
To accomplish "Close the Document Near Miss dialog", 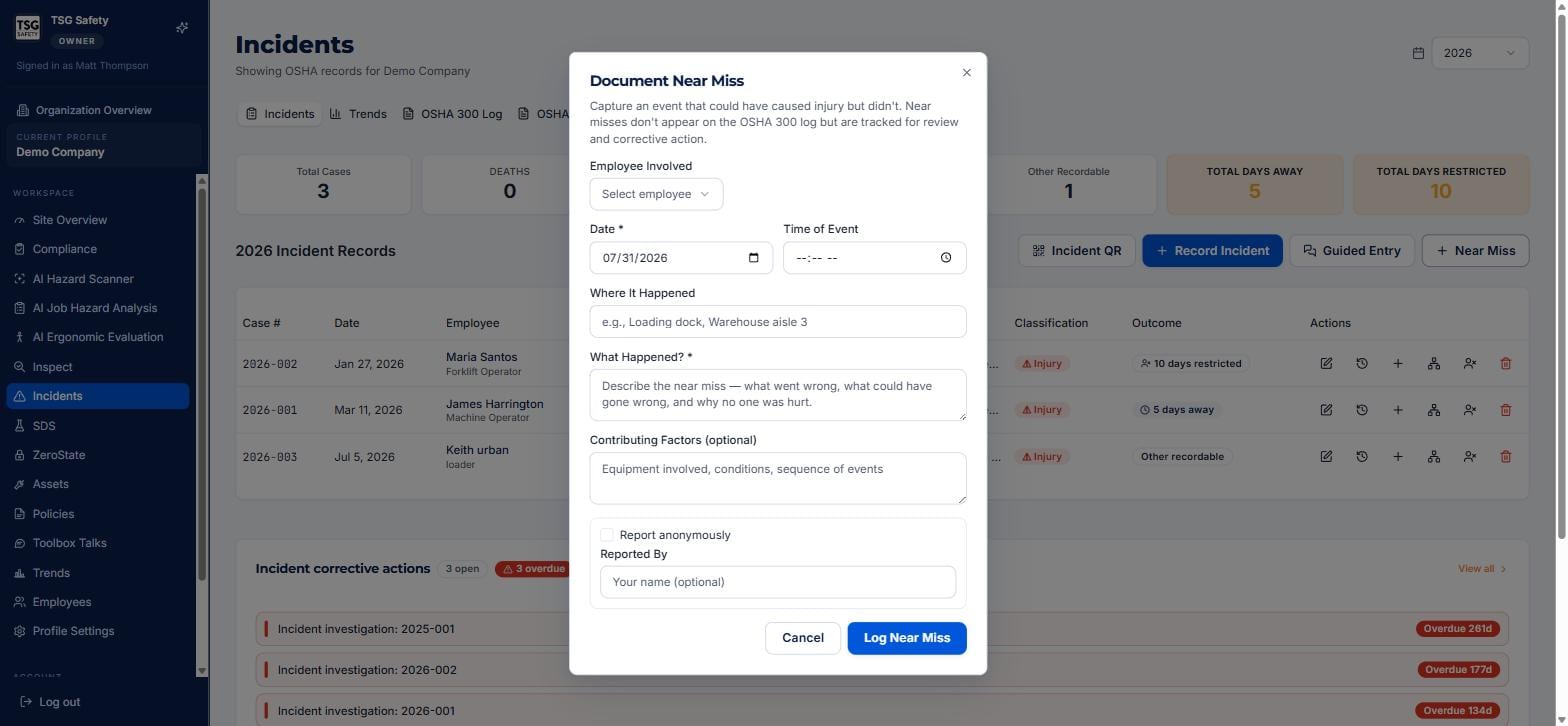I will click(966, 73).
